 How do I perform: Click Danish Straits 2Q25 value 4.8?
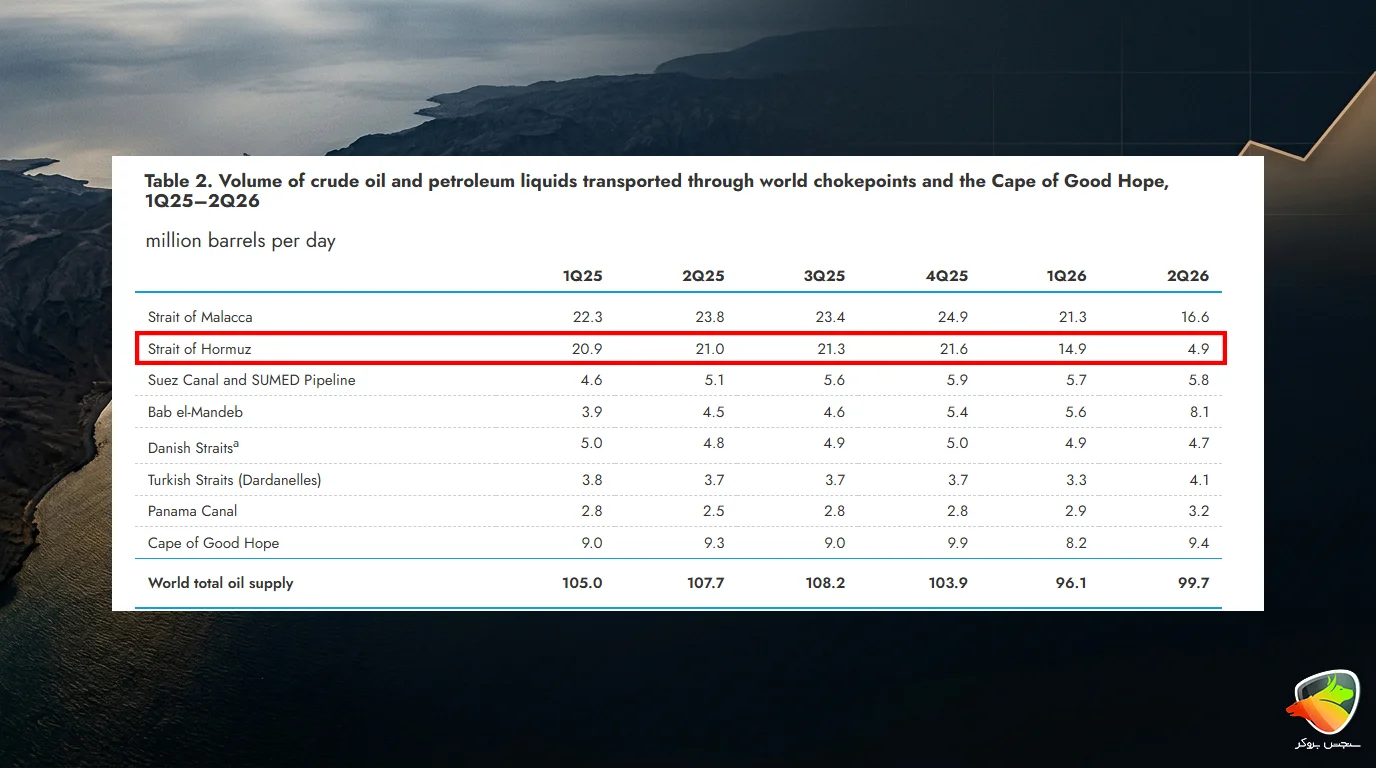[x=714, y=443]
